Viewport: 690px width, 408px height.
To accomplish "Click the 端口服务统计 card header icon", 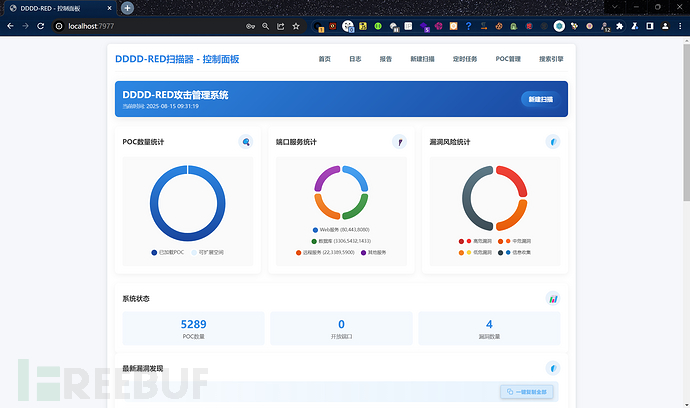I will click(x=399, y=142).
